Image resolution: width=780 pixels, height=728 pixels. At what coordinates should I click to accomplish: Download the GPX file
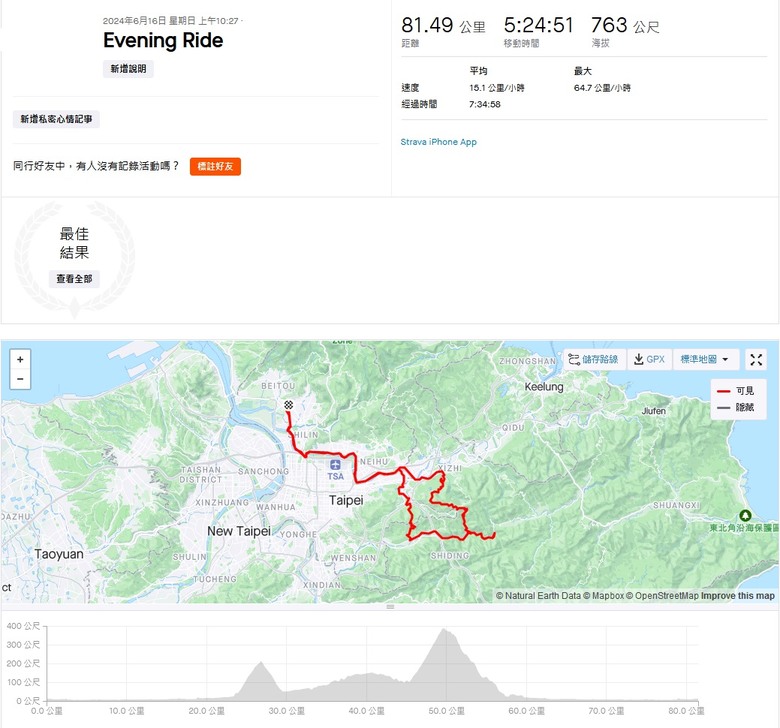coord(649,360)
